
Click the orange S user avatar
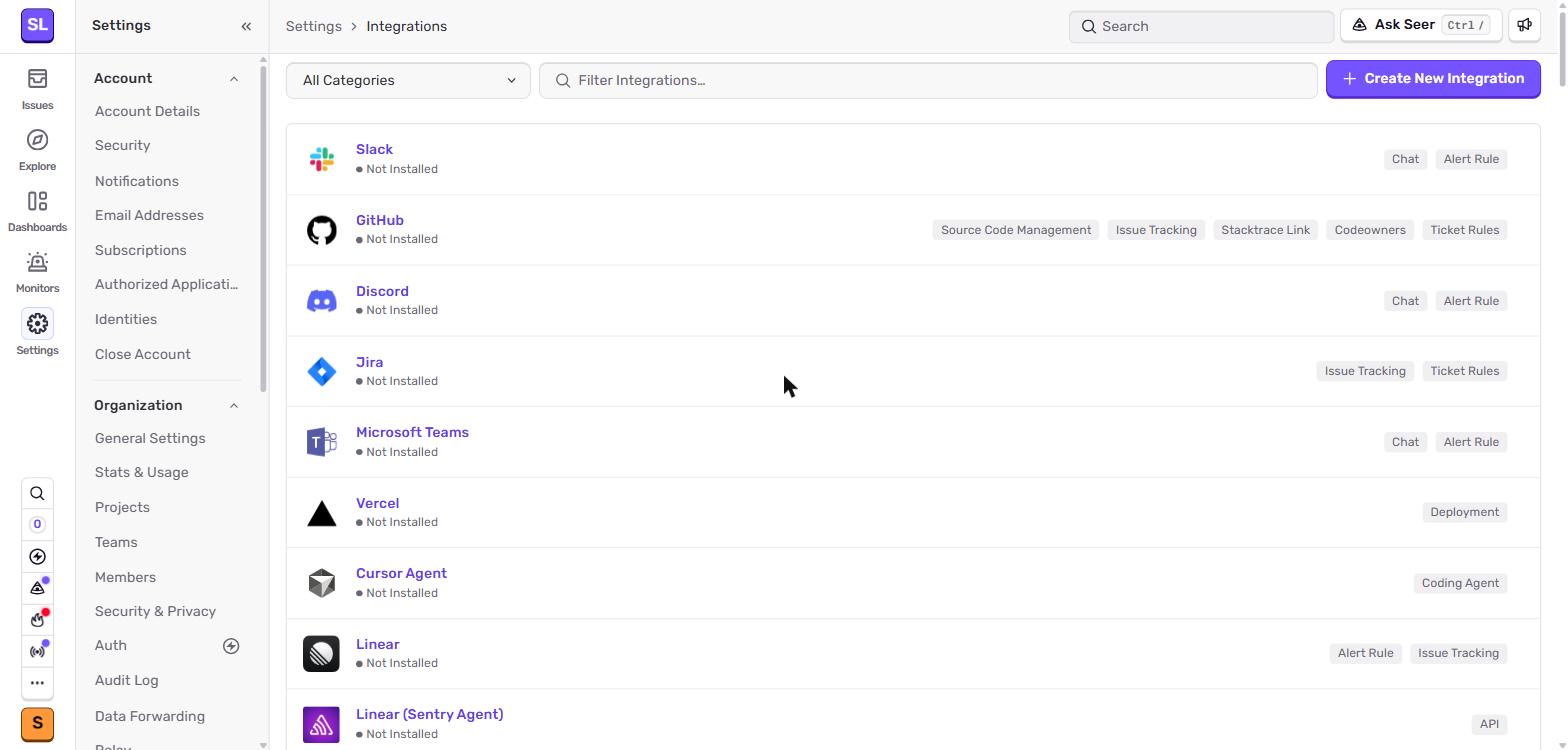37,723
